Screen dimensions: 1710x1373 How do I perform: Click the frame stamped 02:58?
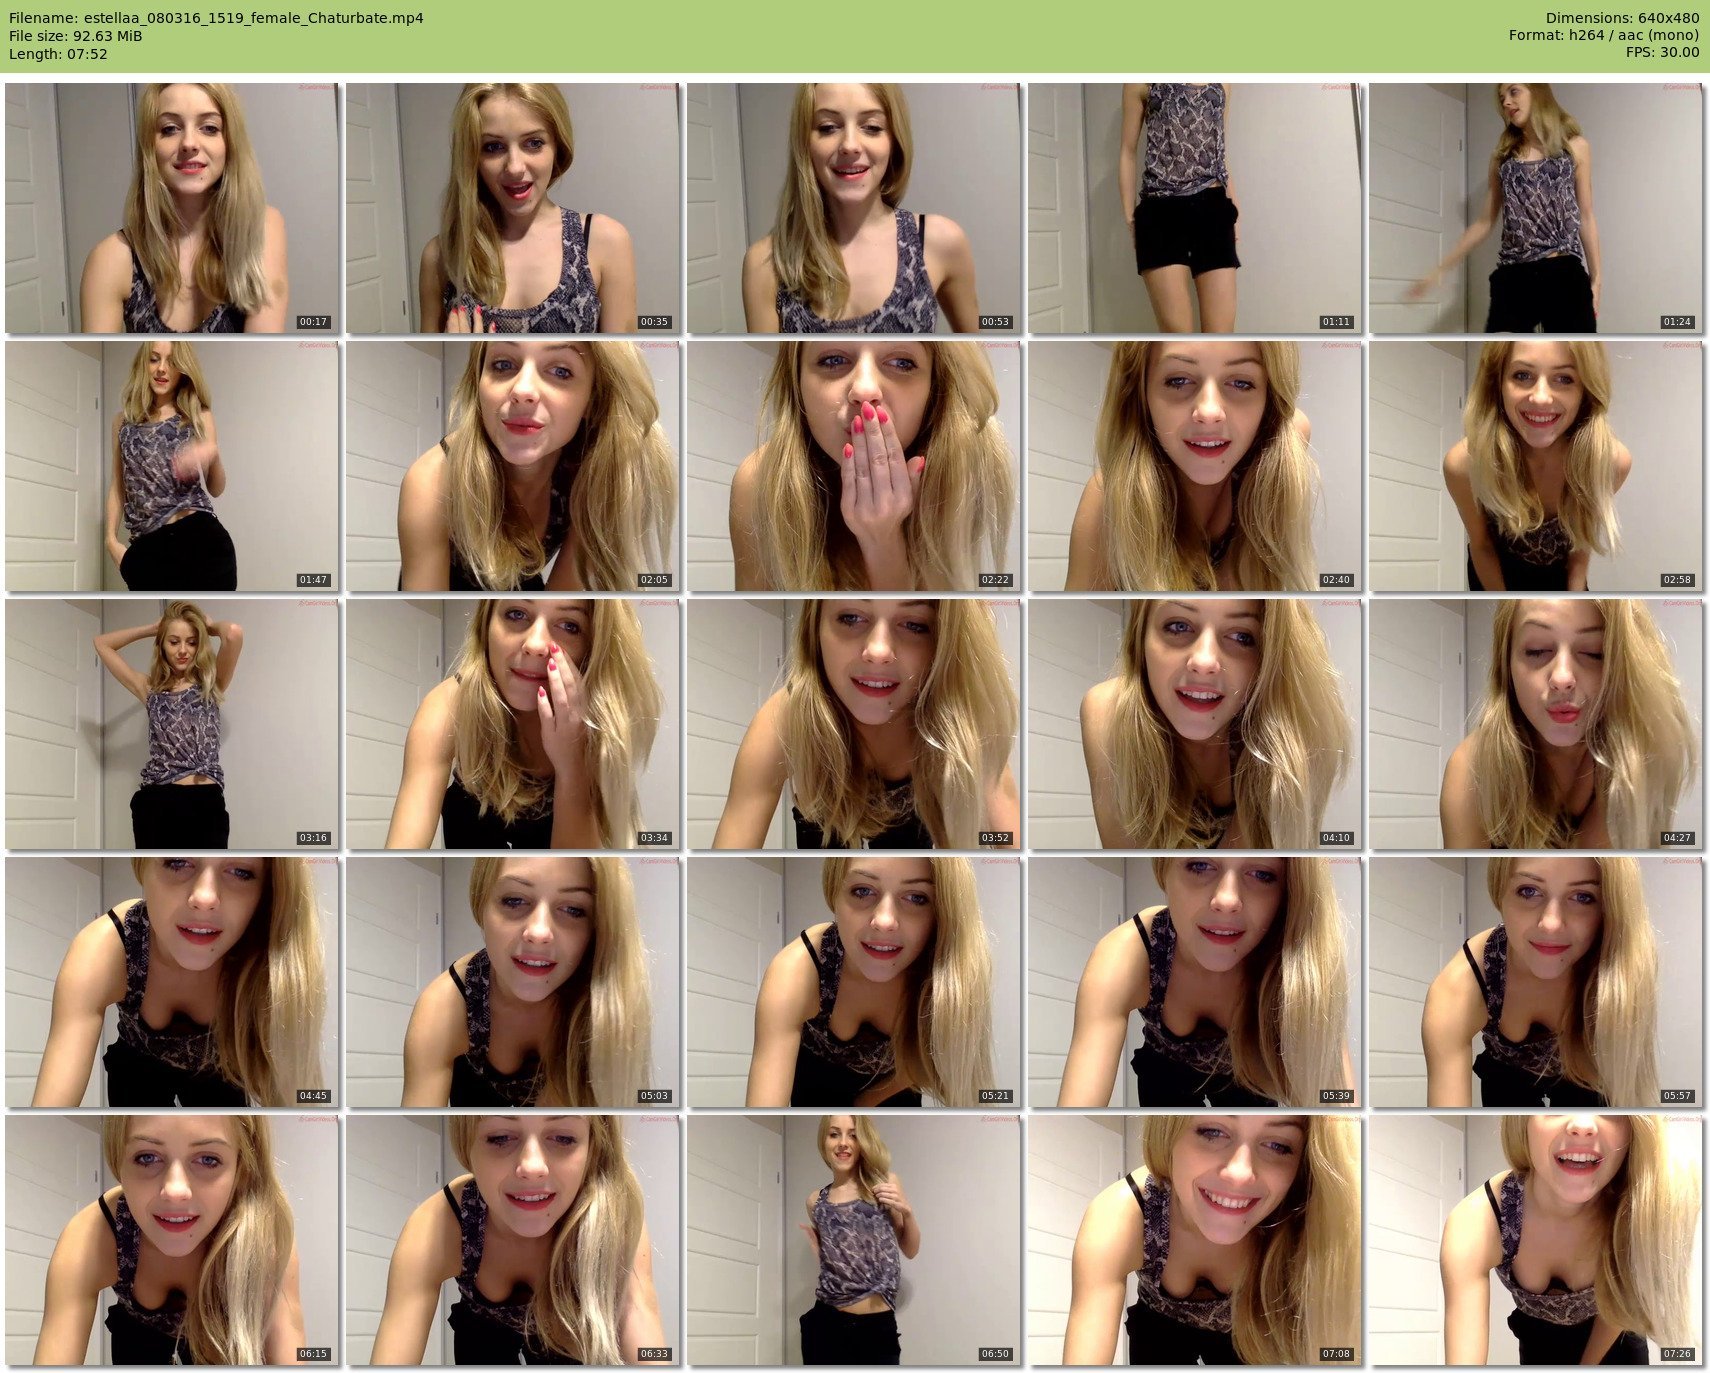tap(1536, 466)
